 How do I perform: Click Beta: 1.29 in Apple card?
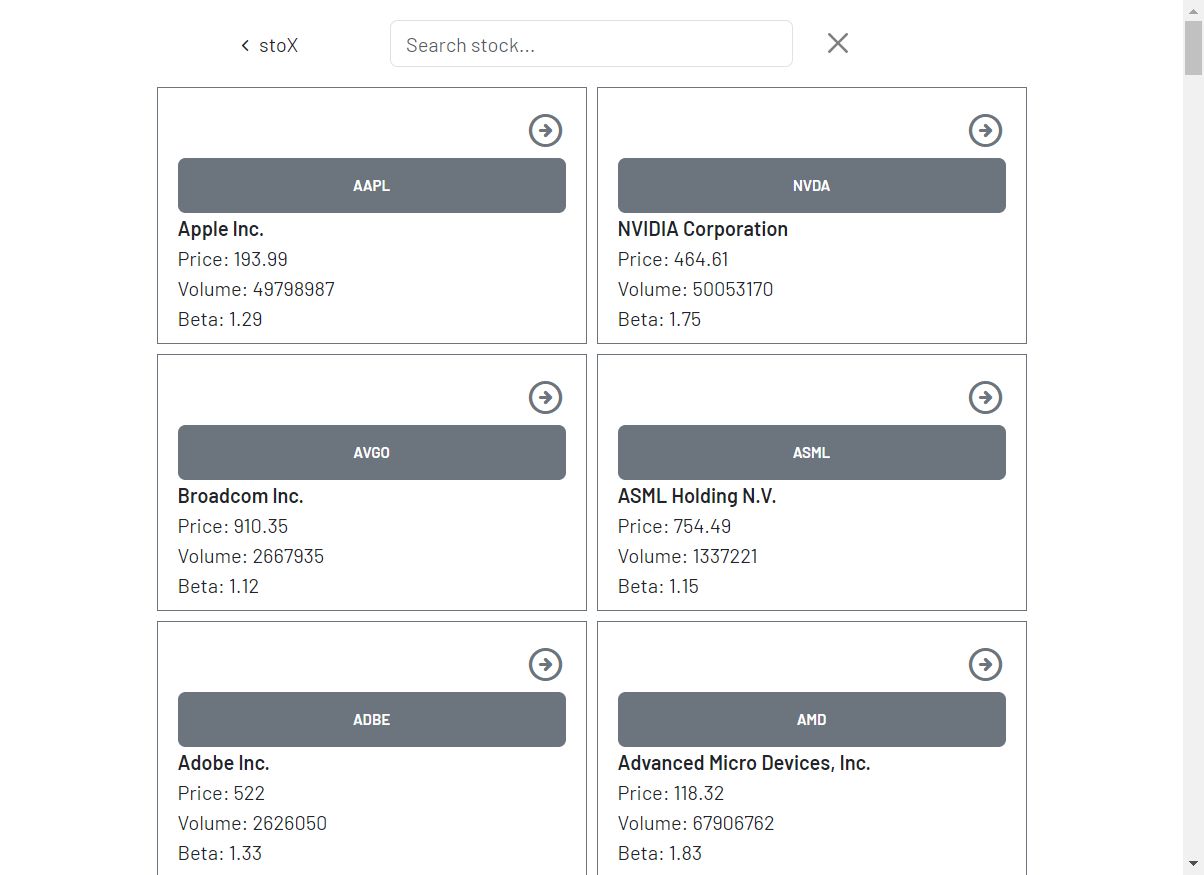click(220, 319)
